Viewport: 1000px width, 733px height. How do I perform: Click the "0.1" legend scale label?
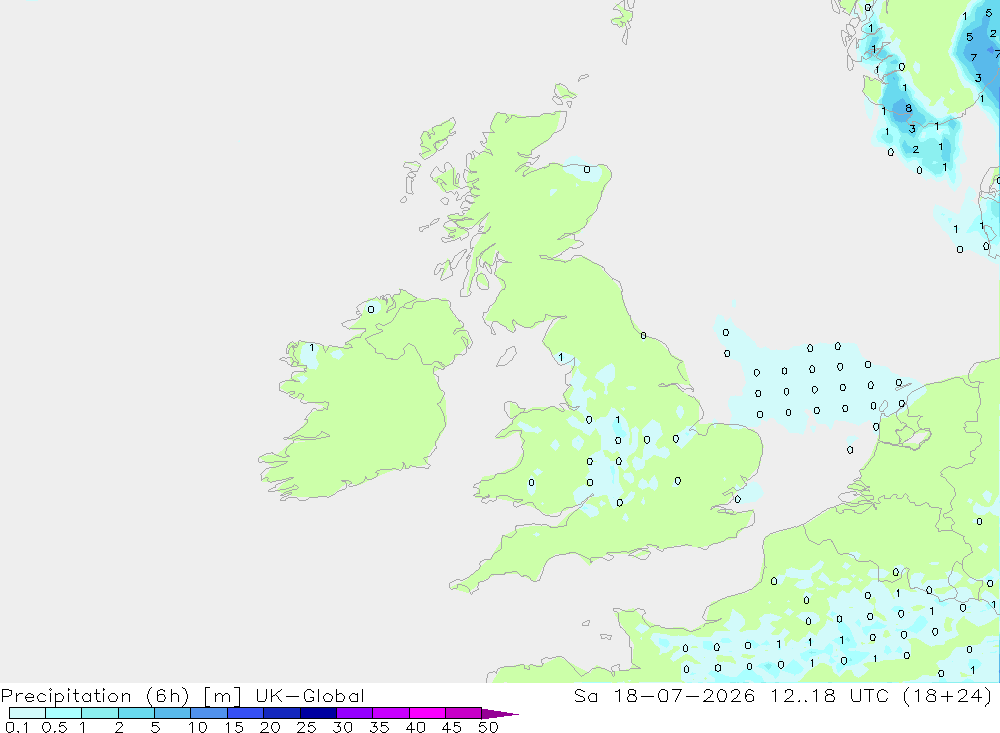pos(17,727)
